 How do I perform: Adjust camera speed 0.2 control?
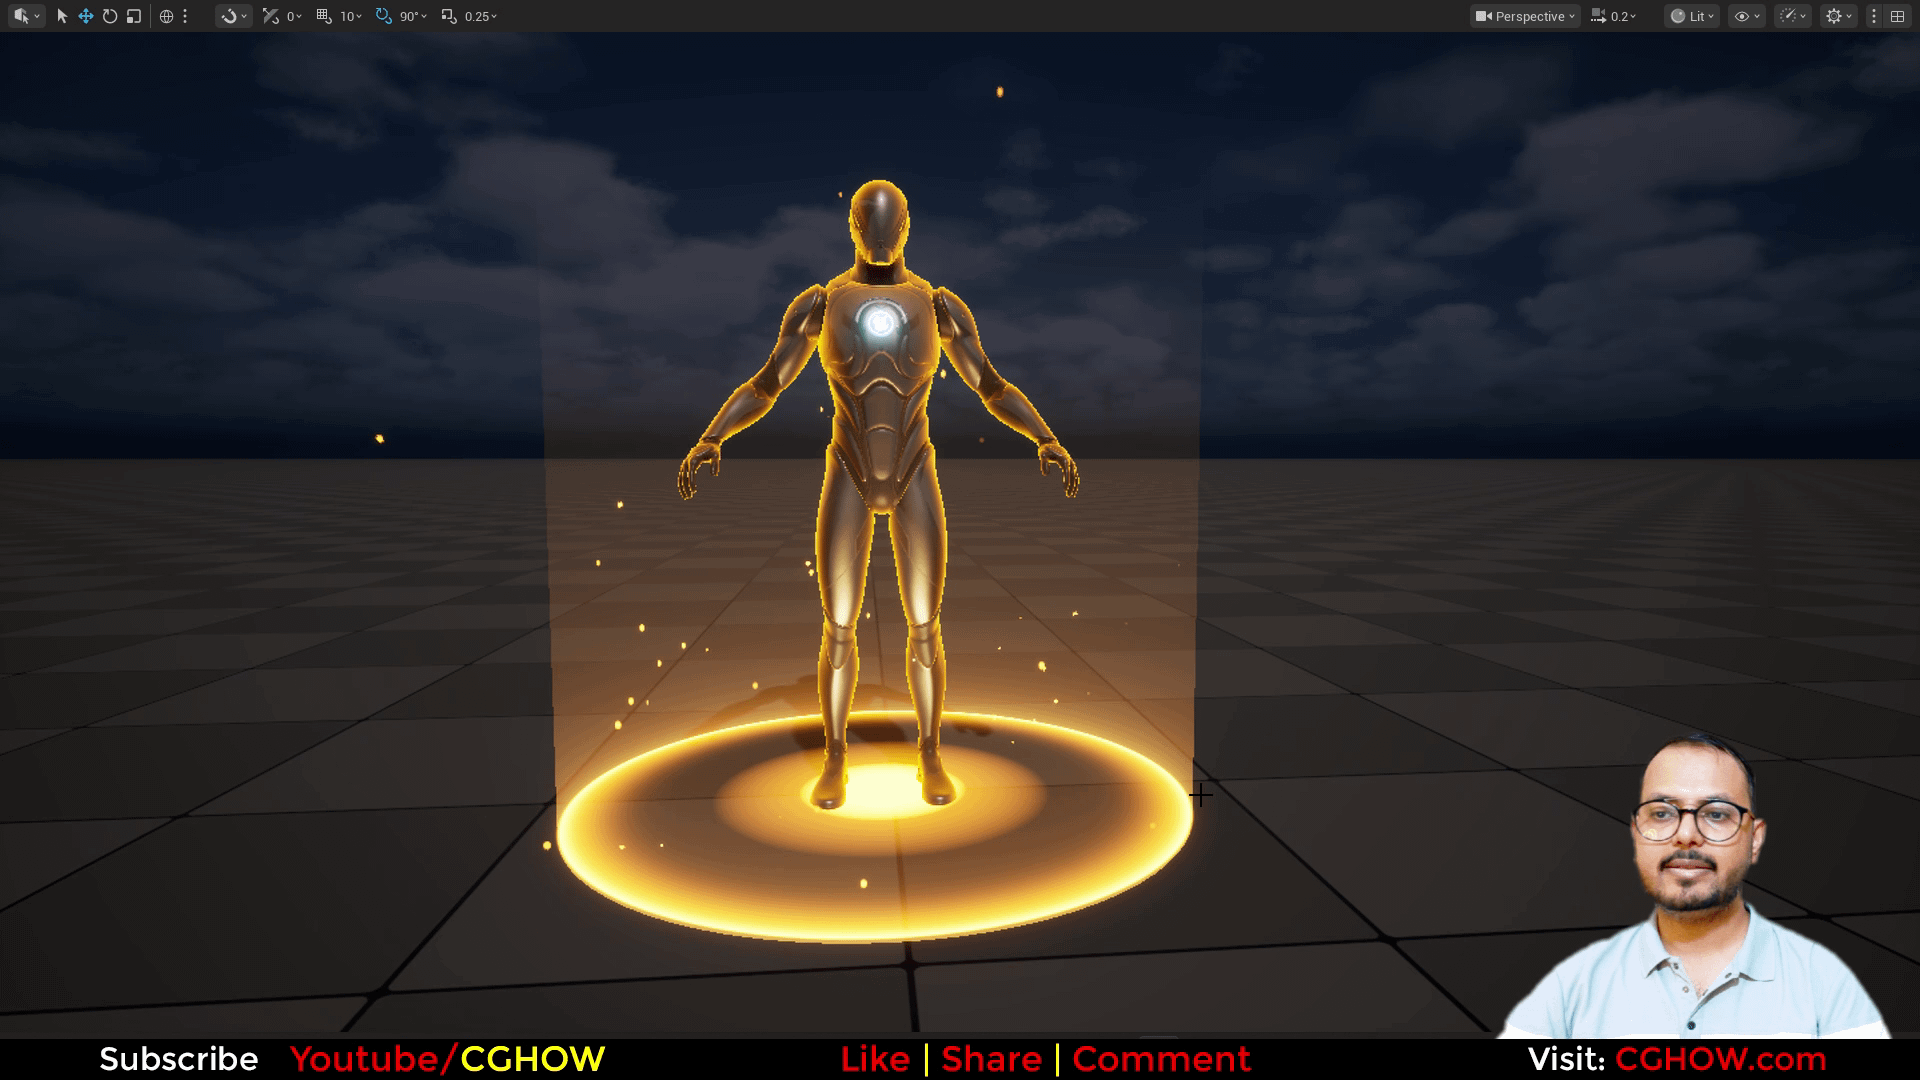[1613, 16]
